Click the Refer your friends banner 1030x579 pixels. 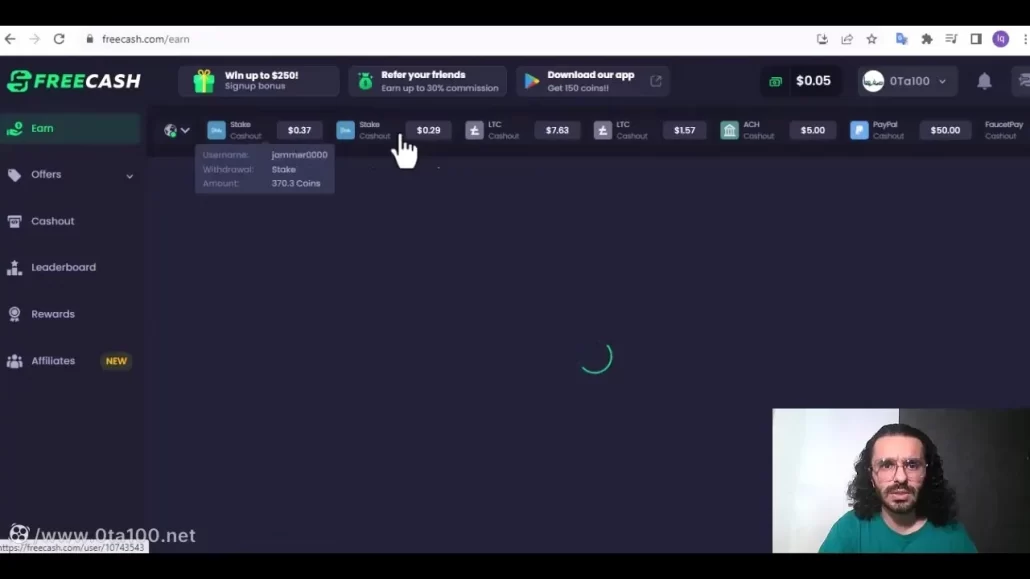[x=427, y=81]
